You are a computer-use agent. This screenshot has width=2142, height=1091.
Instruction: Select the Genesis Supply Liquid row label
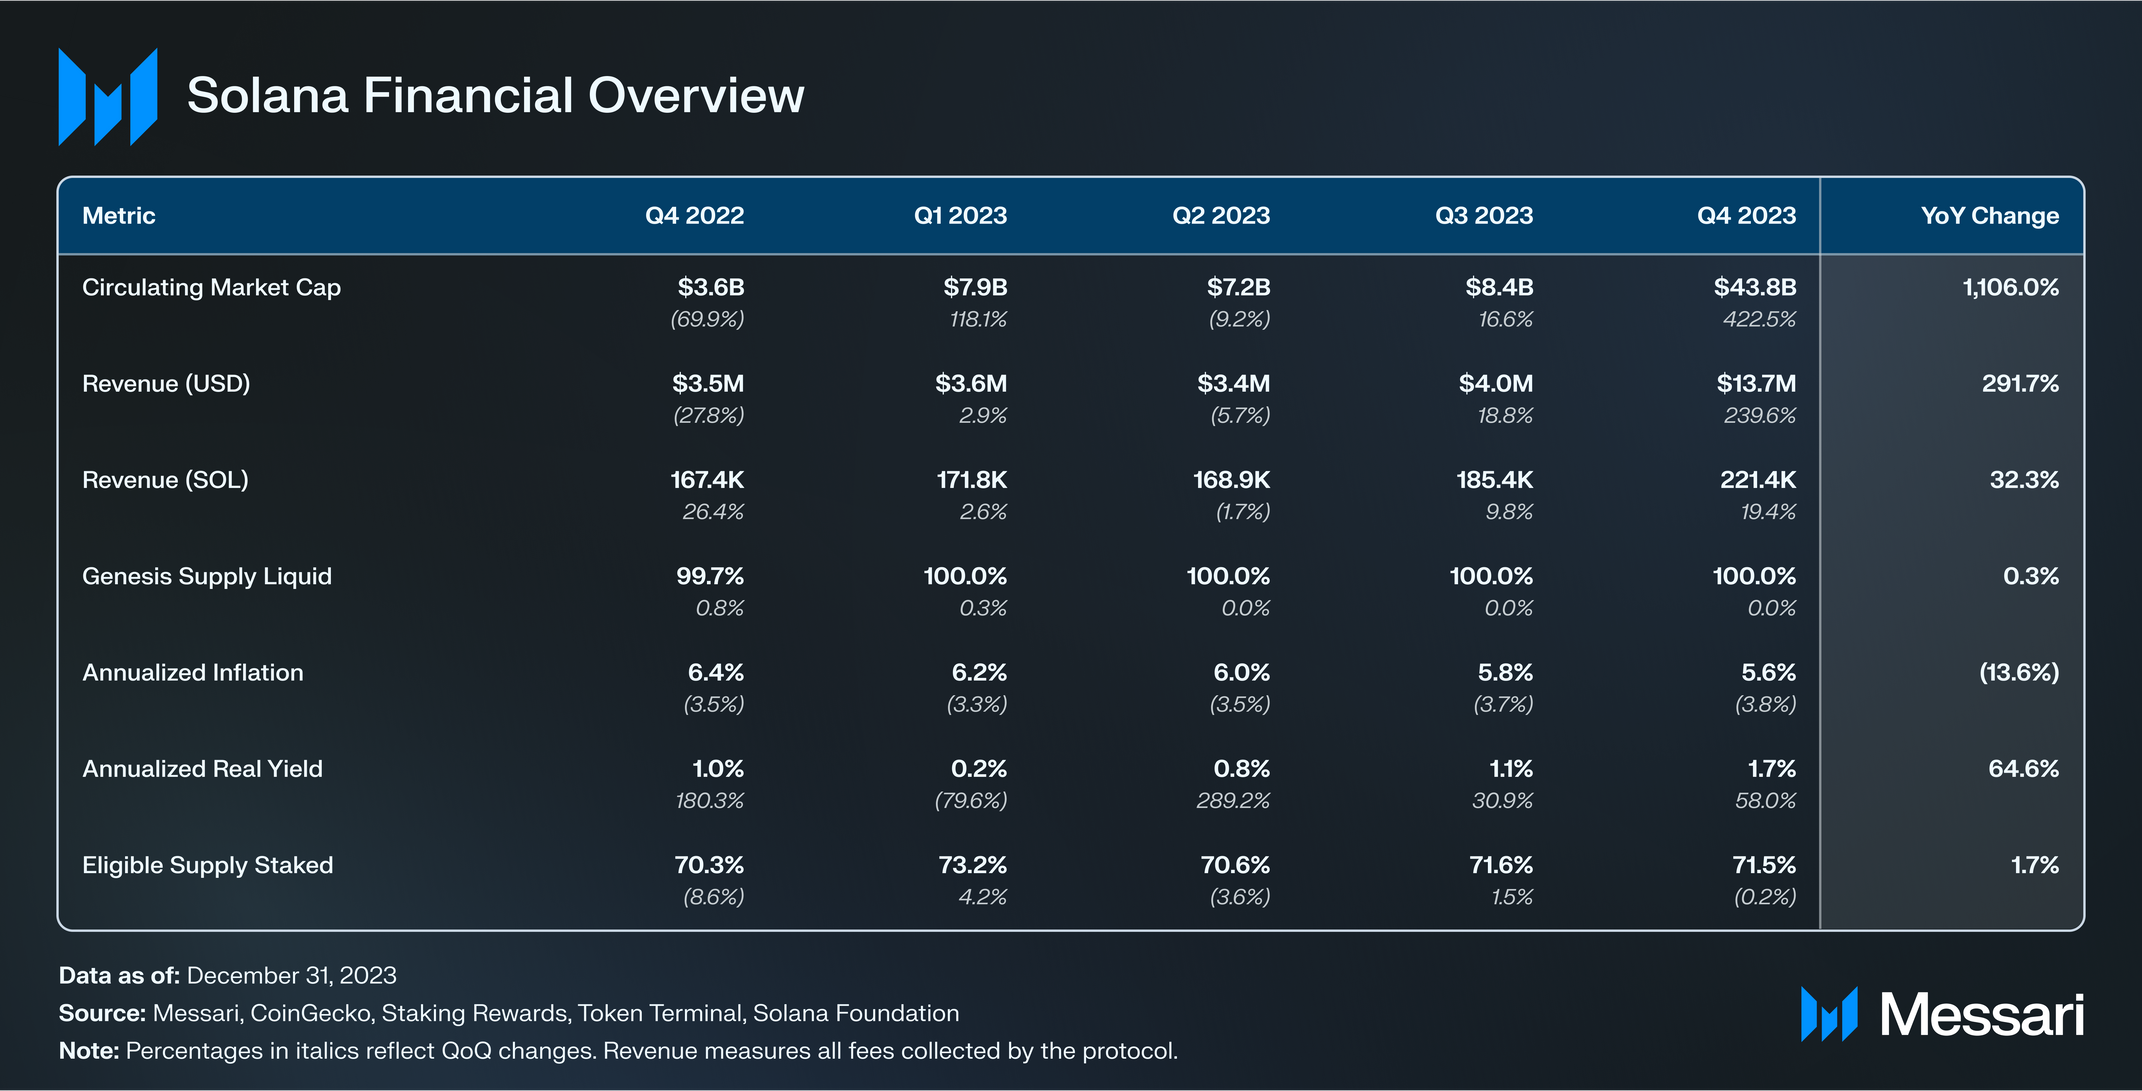click(x=207, y=577)
